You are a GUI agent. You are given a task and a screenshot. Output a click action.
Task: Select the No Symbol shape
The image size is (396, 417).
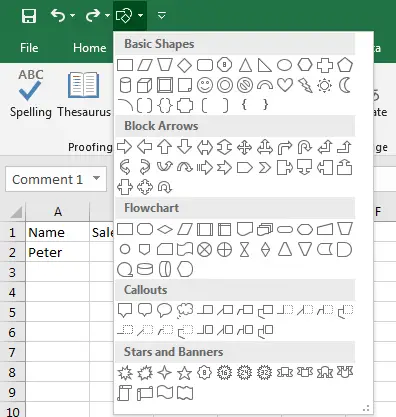tap(245, 85)
